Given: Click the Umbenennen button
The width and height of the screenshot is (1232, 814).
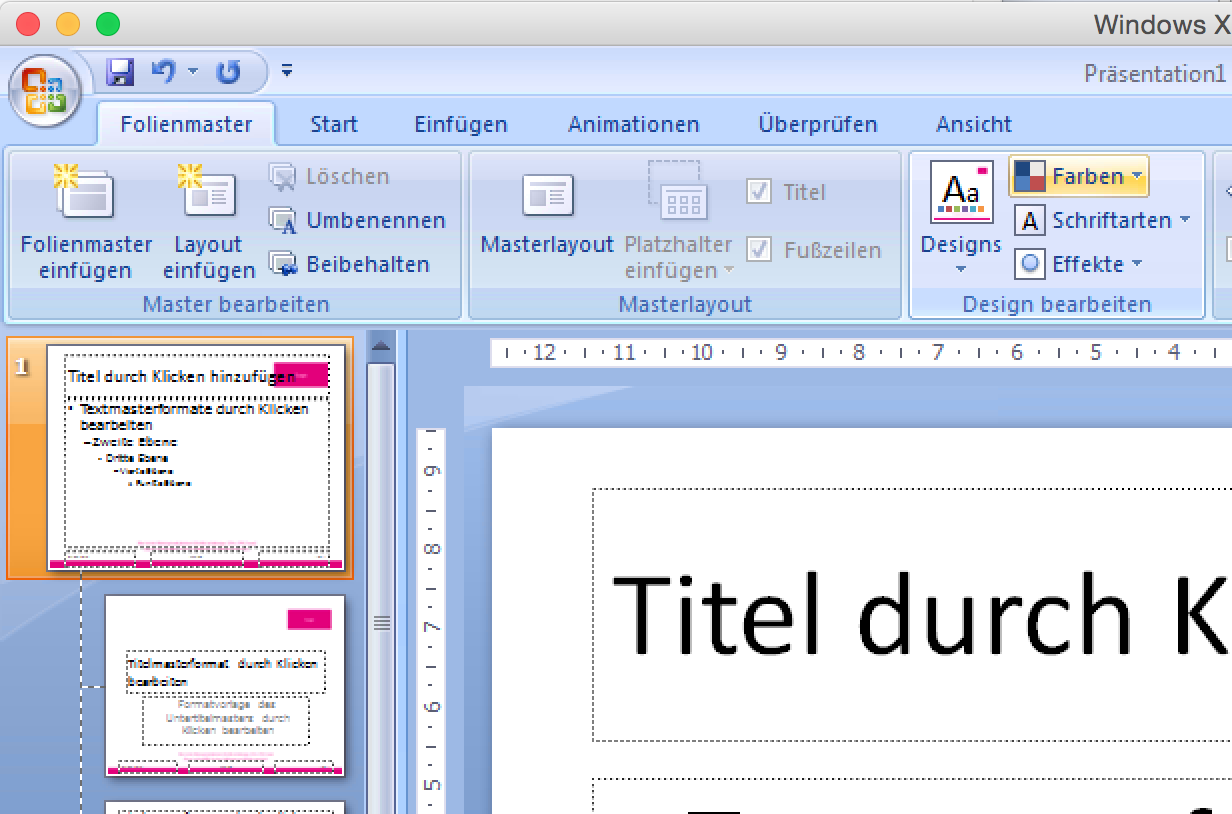Looking at the screenshot, I should (358, 220).
